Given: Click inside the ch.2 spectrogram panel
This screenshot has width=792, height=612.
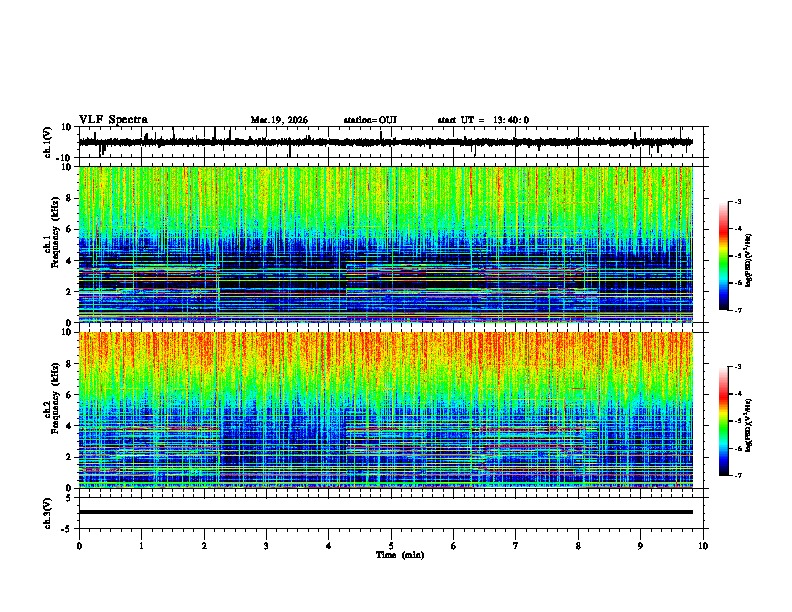Looking at the screenshot, I should pyautogui.click(x=386, y=410).
